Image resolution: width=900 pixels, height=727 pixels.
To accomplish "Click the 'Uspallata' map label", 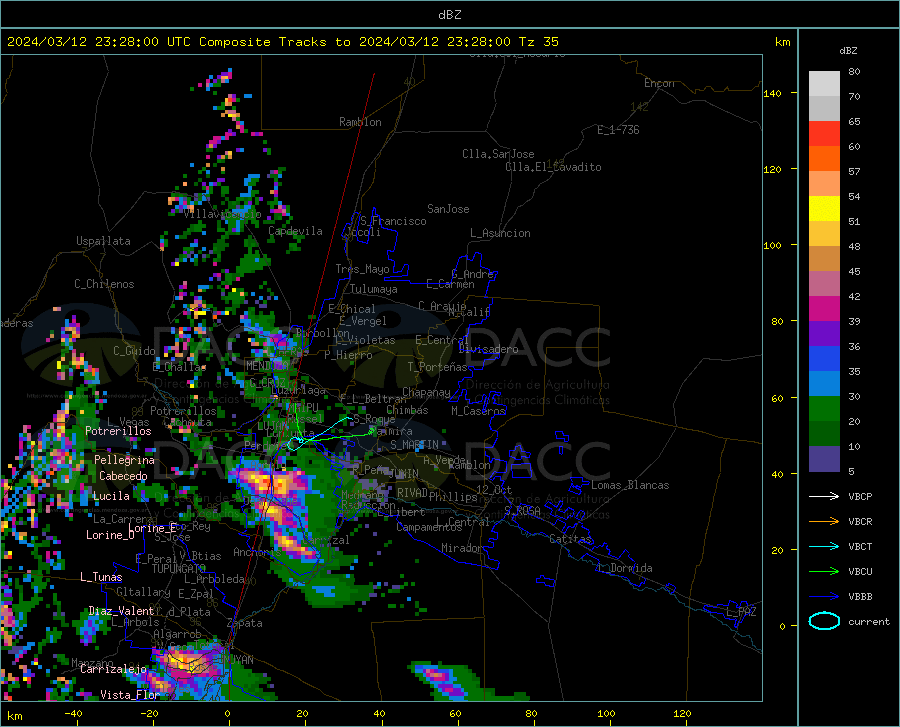I will click(x=103, y=241).
